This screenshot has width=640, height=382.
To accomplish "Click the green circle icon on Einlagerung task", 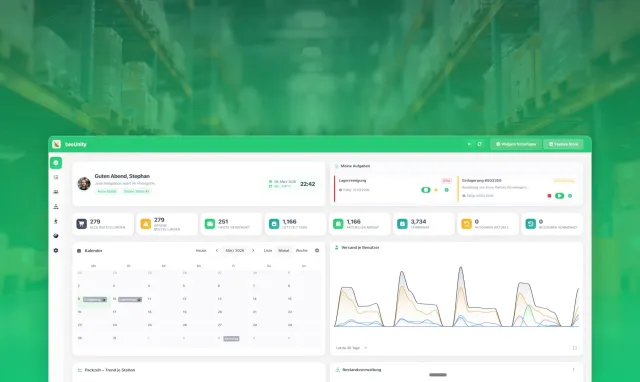I will (570, 196).
